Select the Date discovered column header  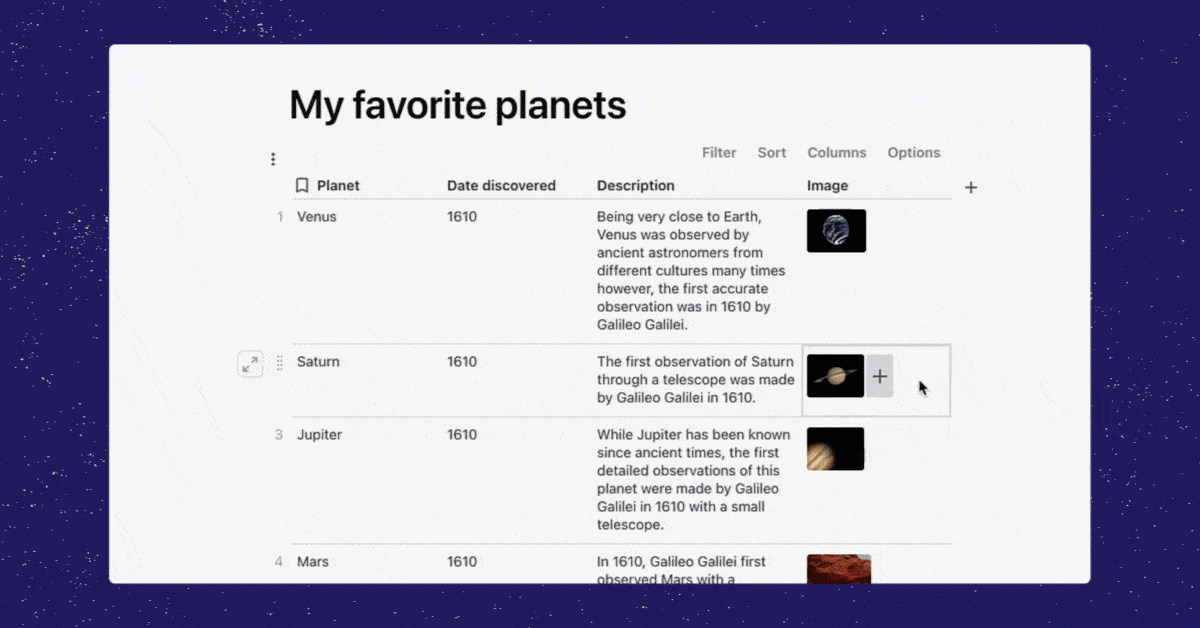point(501,185)
